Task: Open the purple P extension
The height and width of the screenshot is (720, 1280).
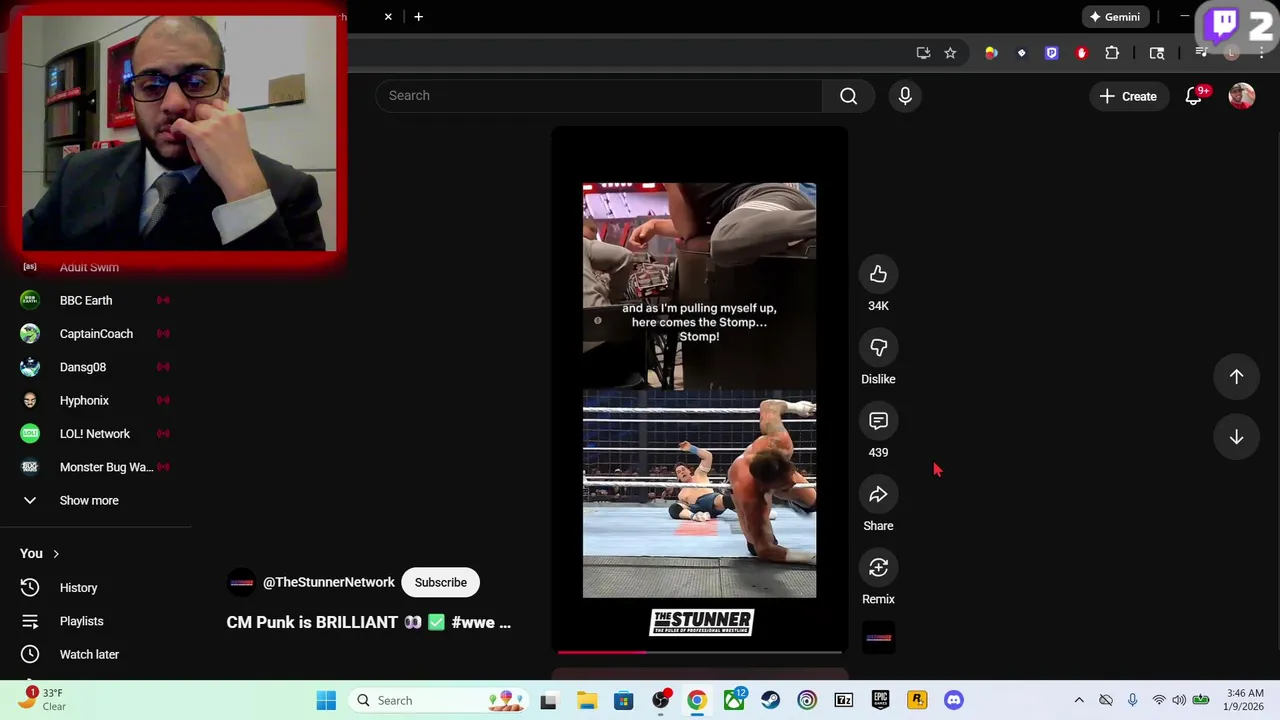Action: tap(1051, 53)
